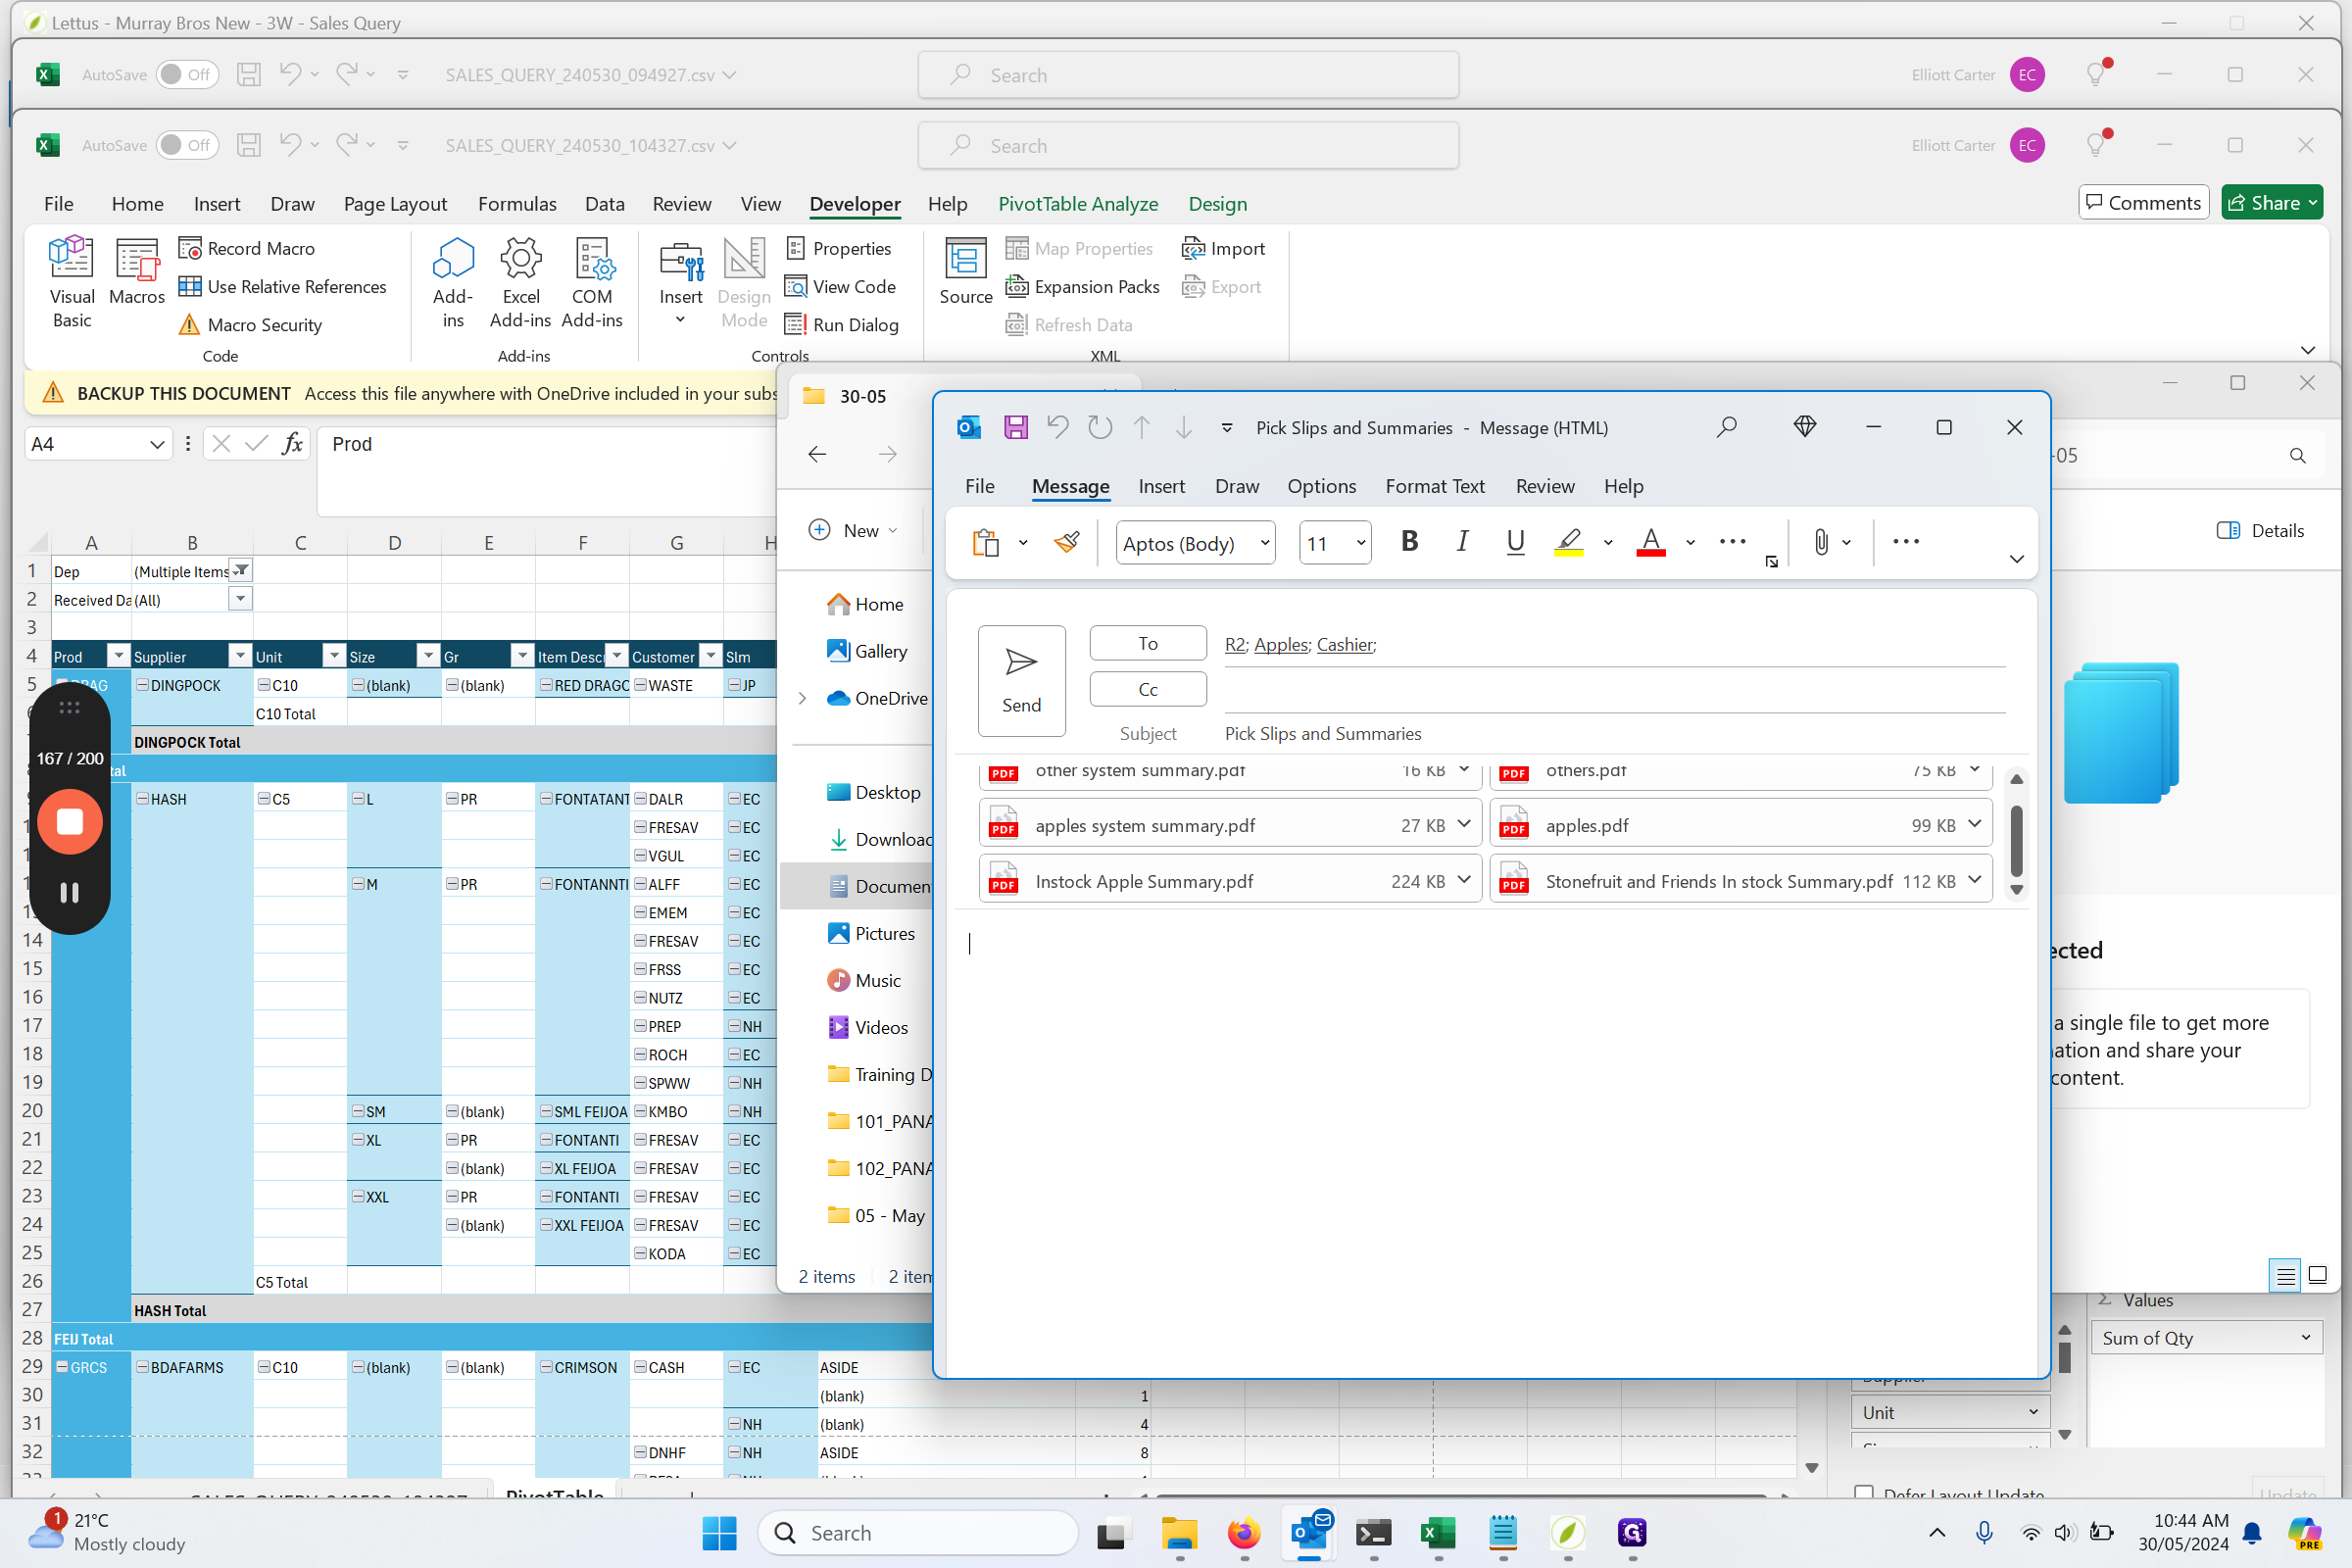Click the email Subject field

pos(1614,733)
